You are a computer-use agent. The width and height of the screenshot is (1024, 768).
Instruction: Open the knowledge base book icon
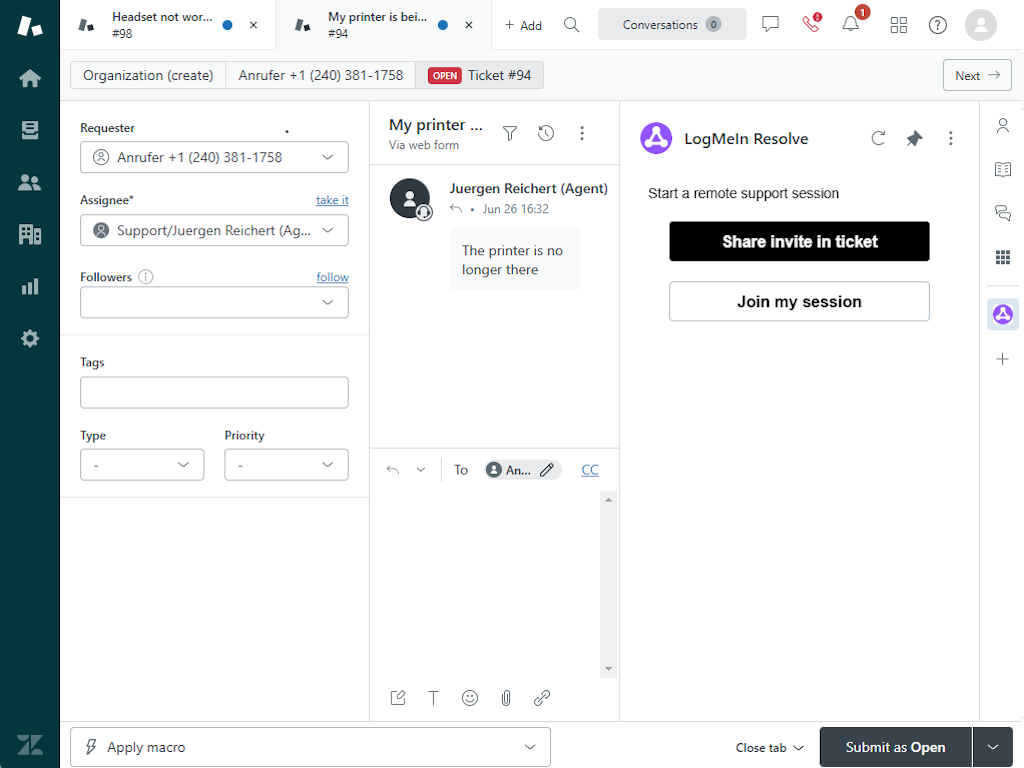pyautogui.click(x=1002, y=169)
